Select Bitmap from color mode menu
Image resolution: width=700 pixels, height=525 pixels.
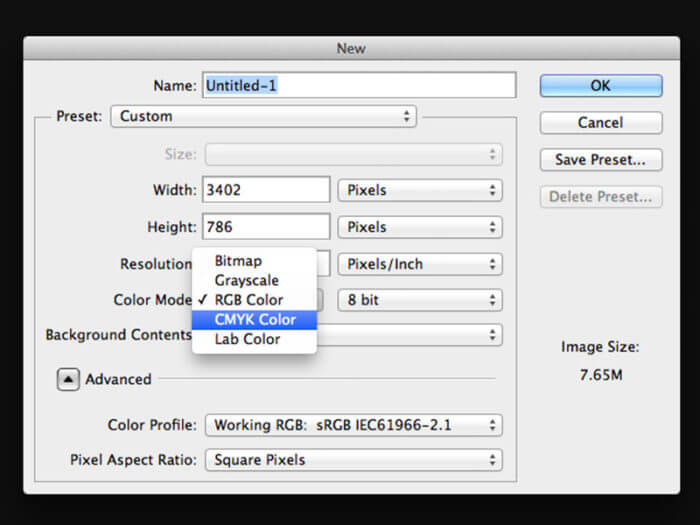pos(238,261)
